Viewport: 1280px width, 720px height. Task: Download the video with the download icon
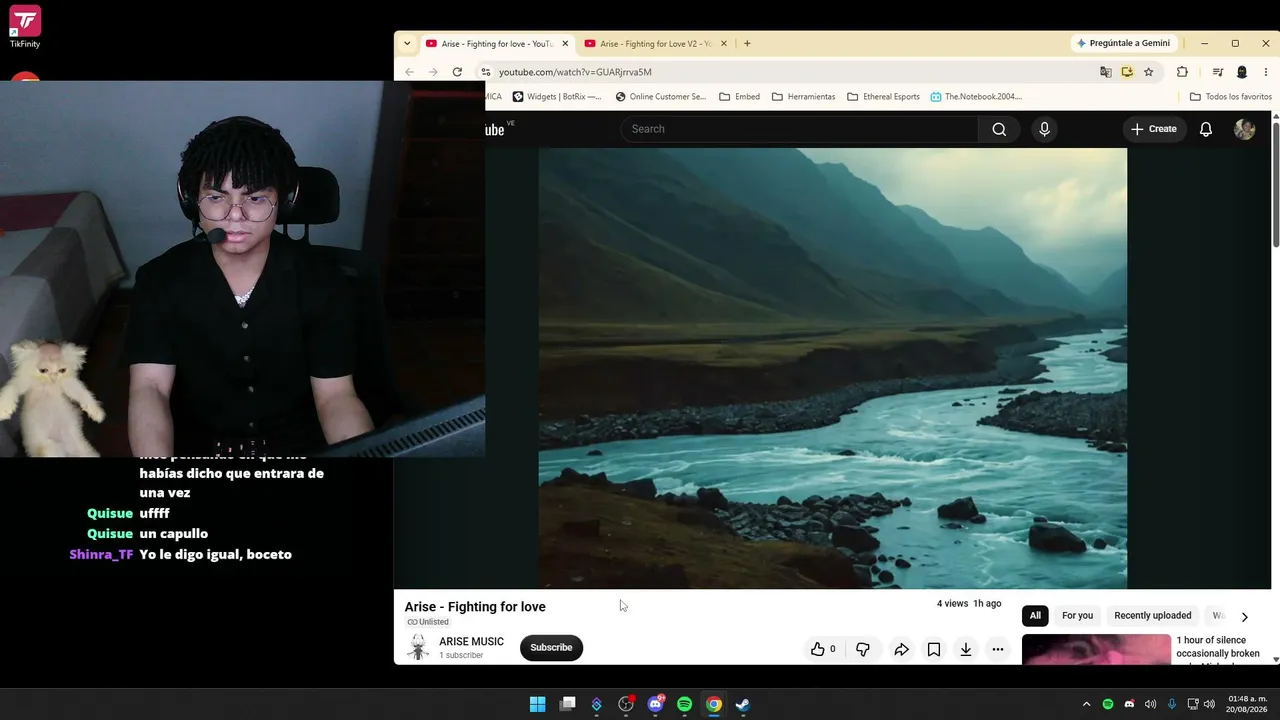point(966,649)
